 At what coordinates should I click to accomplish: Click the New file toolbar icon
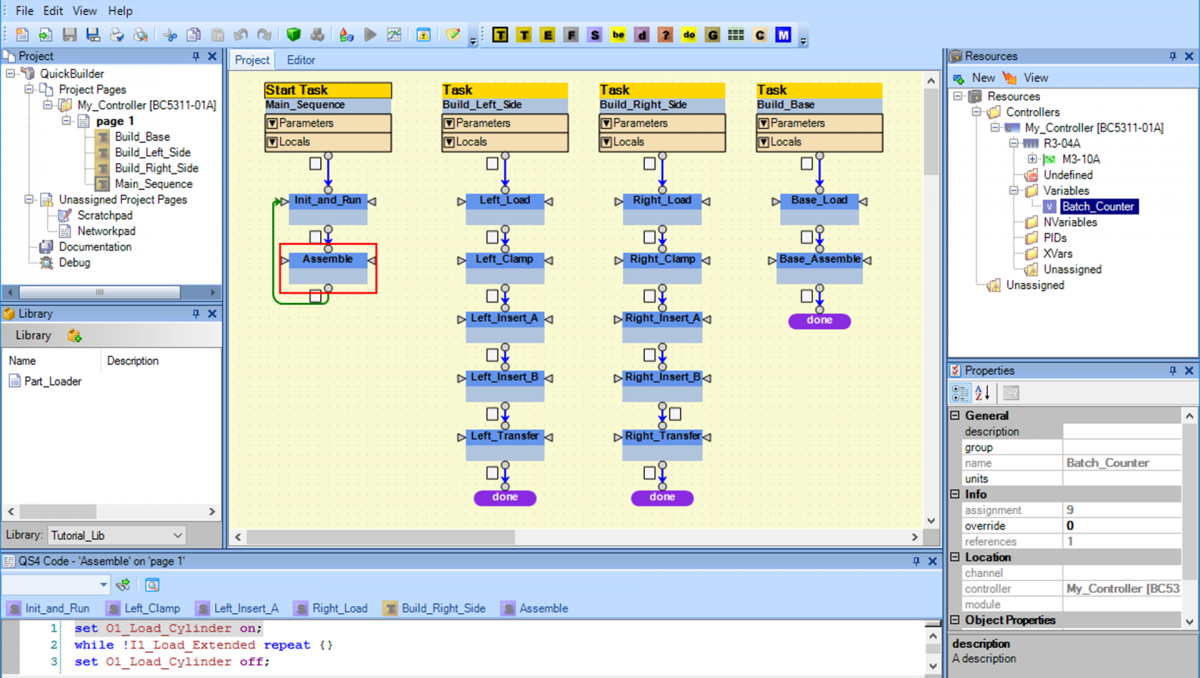22,35
